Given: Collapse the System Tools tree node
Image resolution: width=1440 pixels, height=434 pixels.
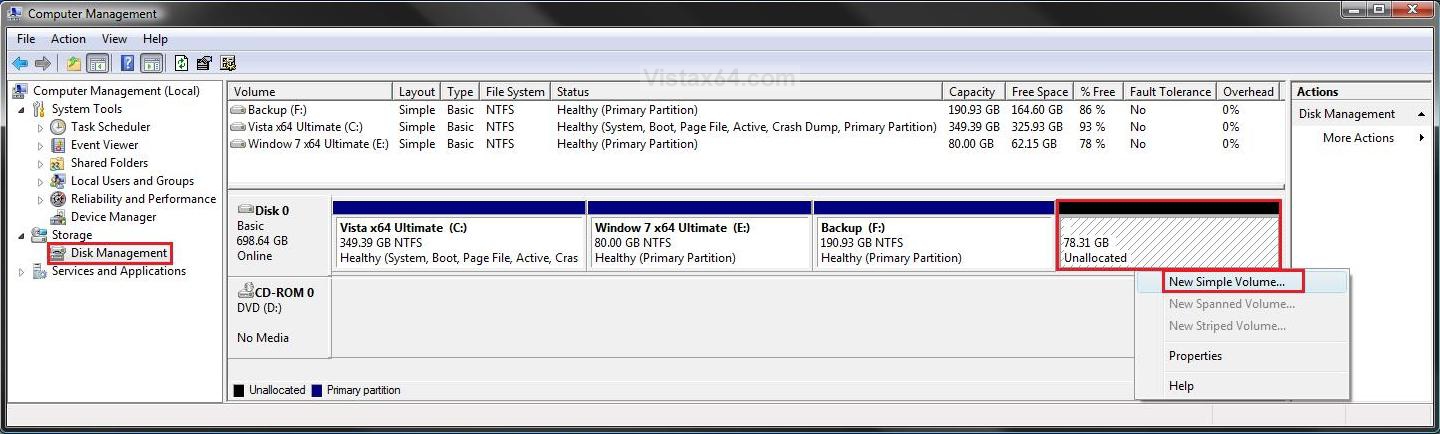Looking at the screenshot, I should click(22, 109).
